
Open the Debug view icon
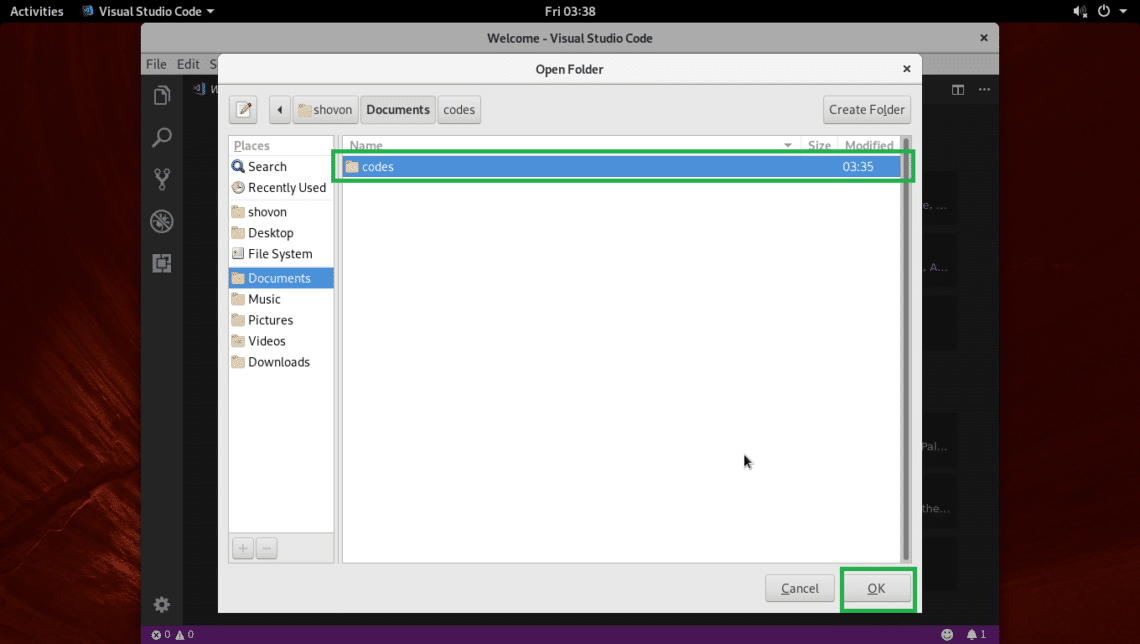(x=161, y=221)
